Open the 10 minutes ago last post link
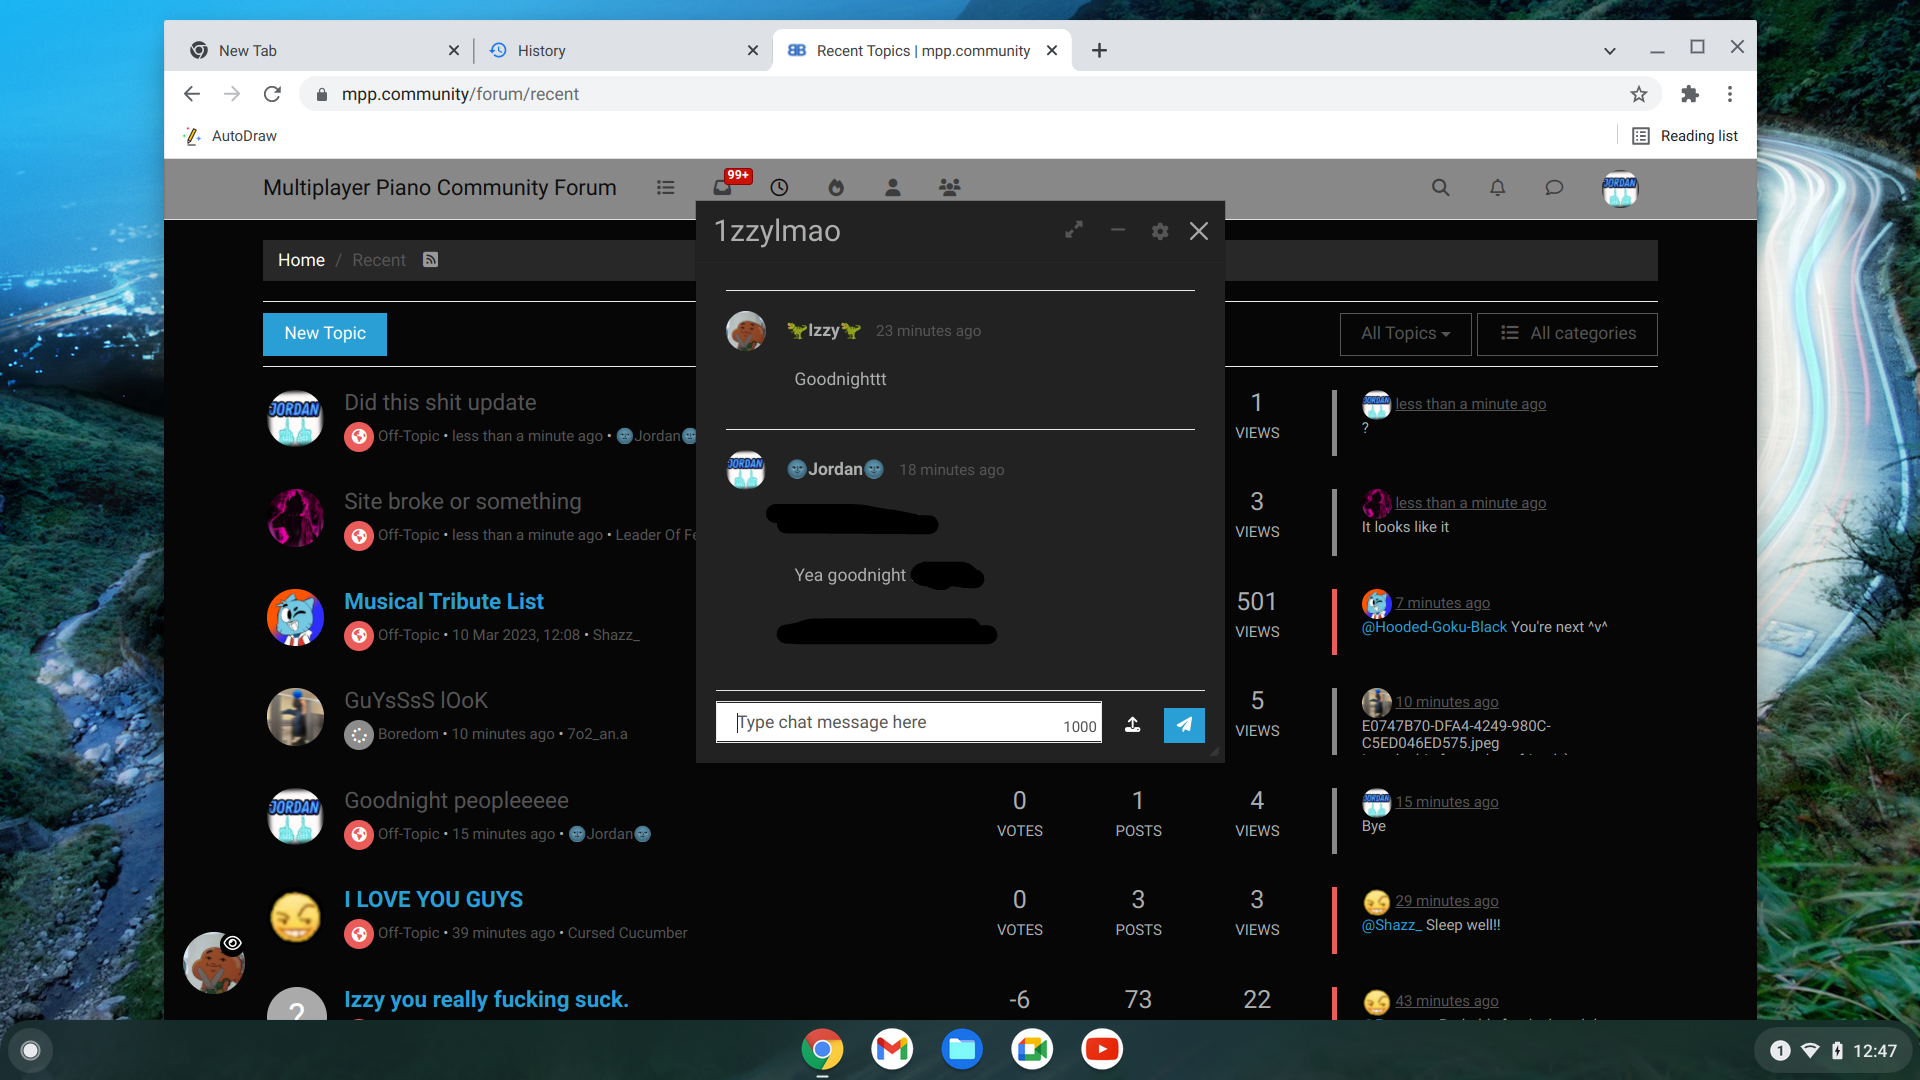This screenshot has width=1920, height=1080. click(1446, 702)
